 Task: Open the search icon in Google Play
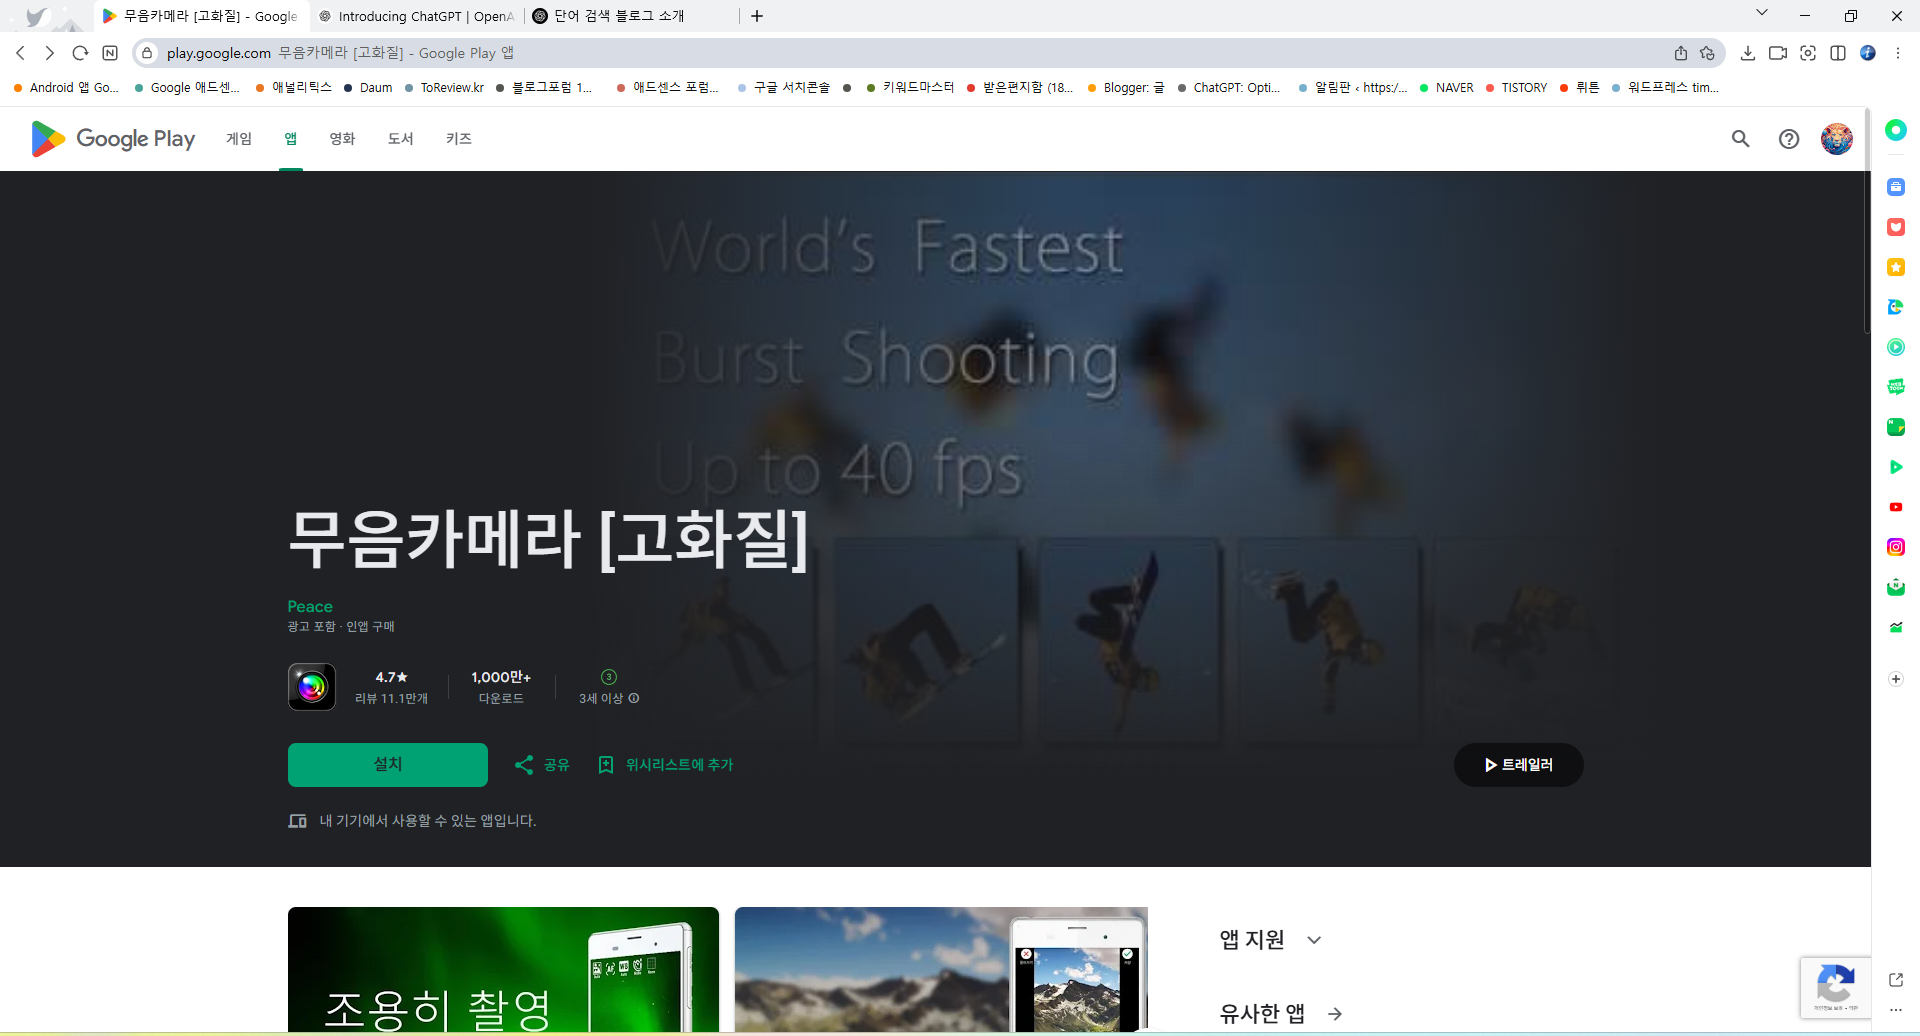(x=1740, y=139)
